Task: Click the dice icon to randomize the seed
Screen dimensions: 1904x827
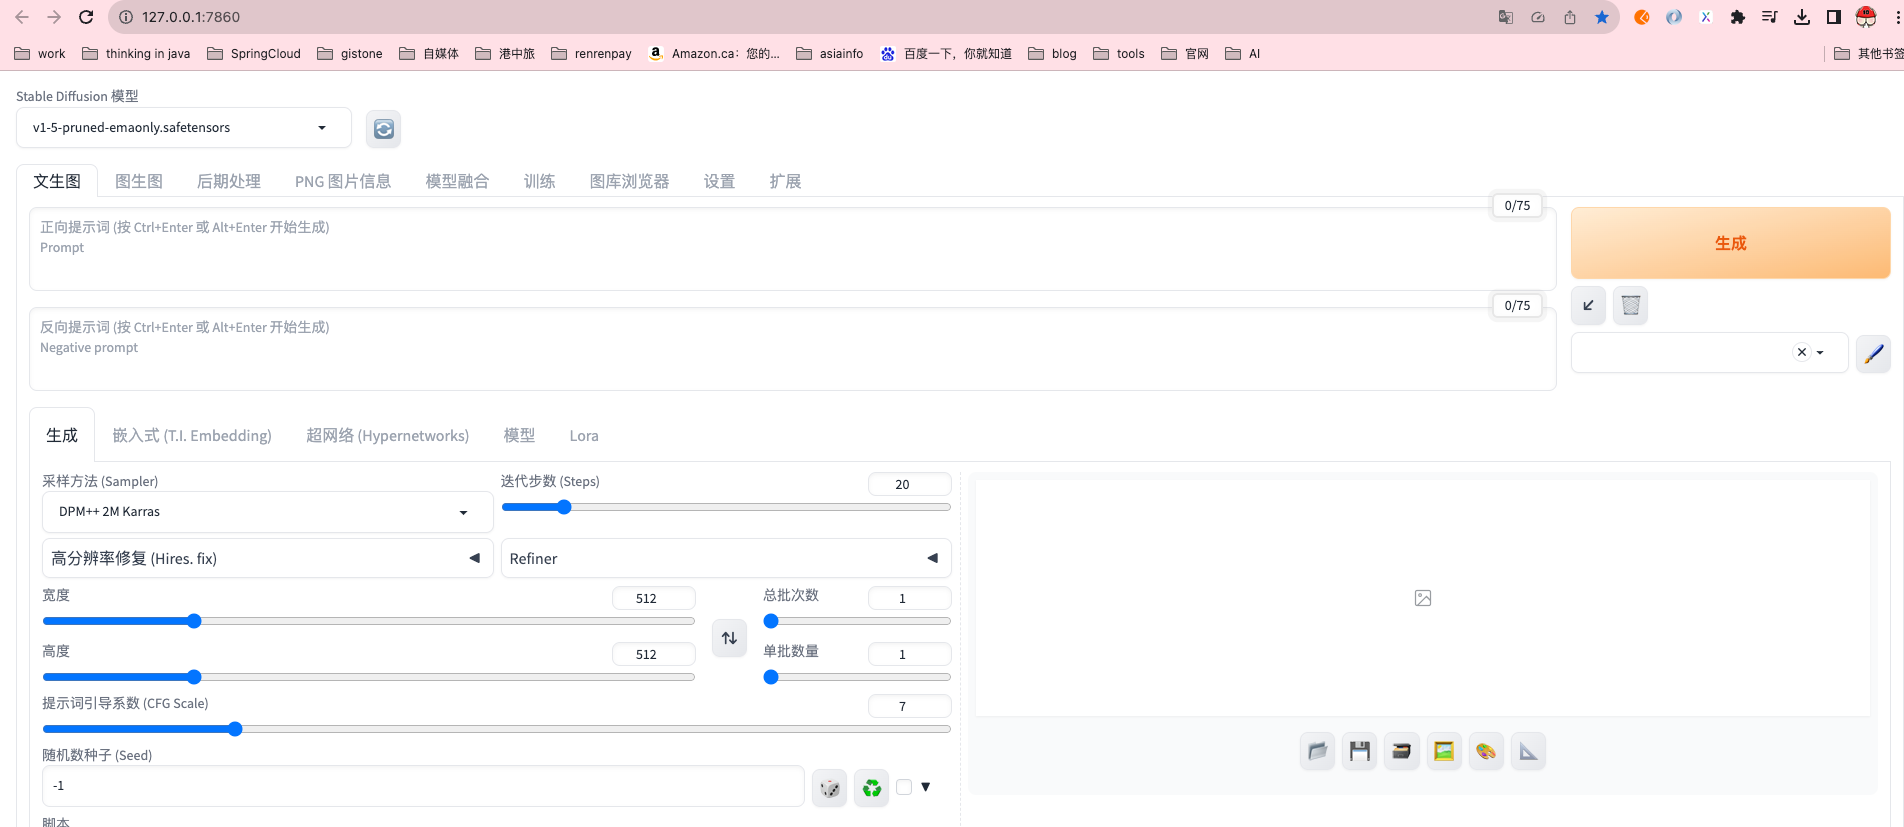Action: pyautogui.click(x=829, y=788)
